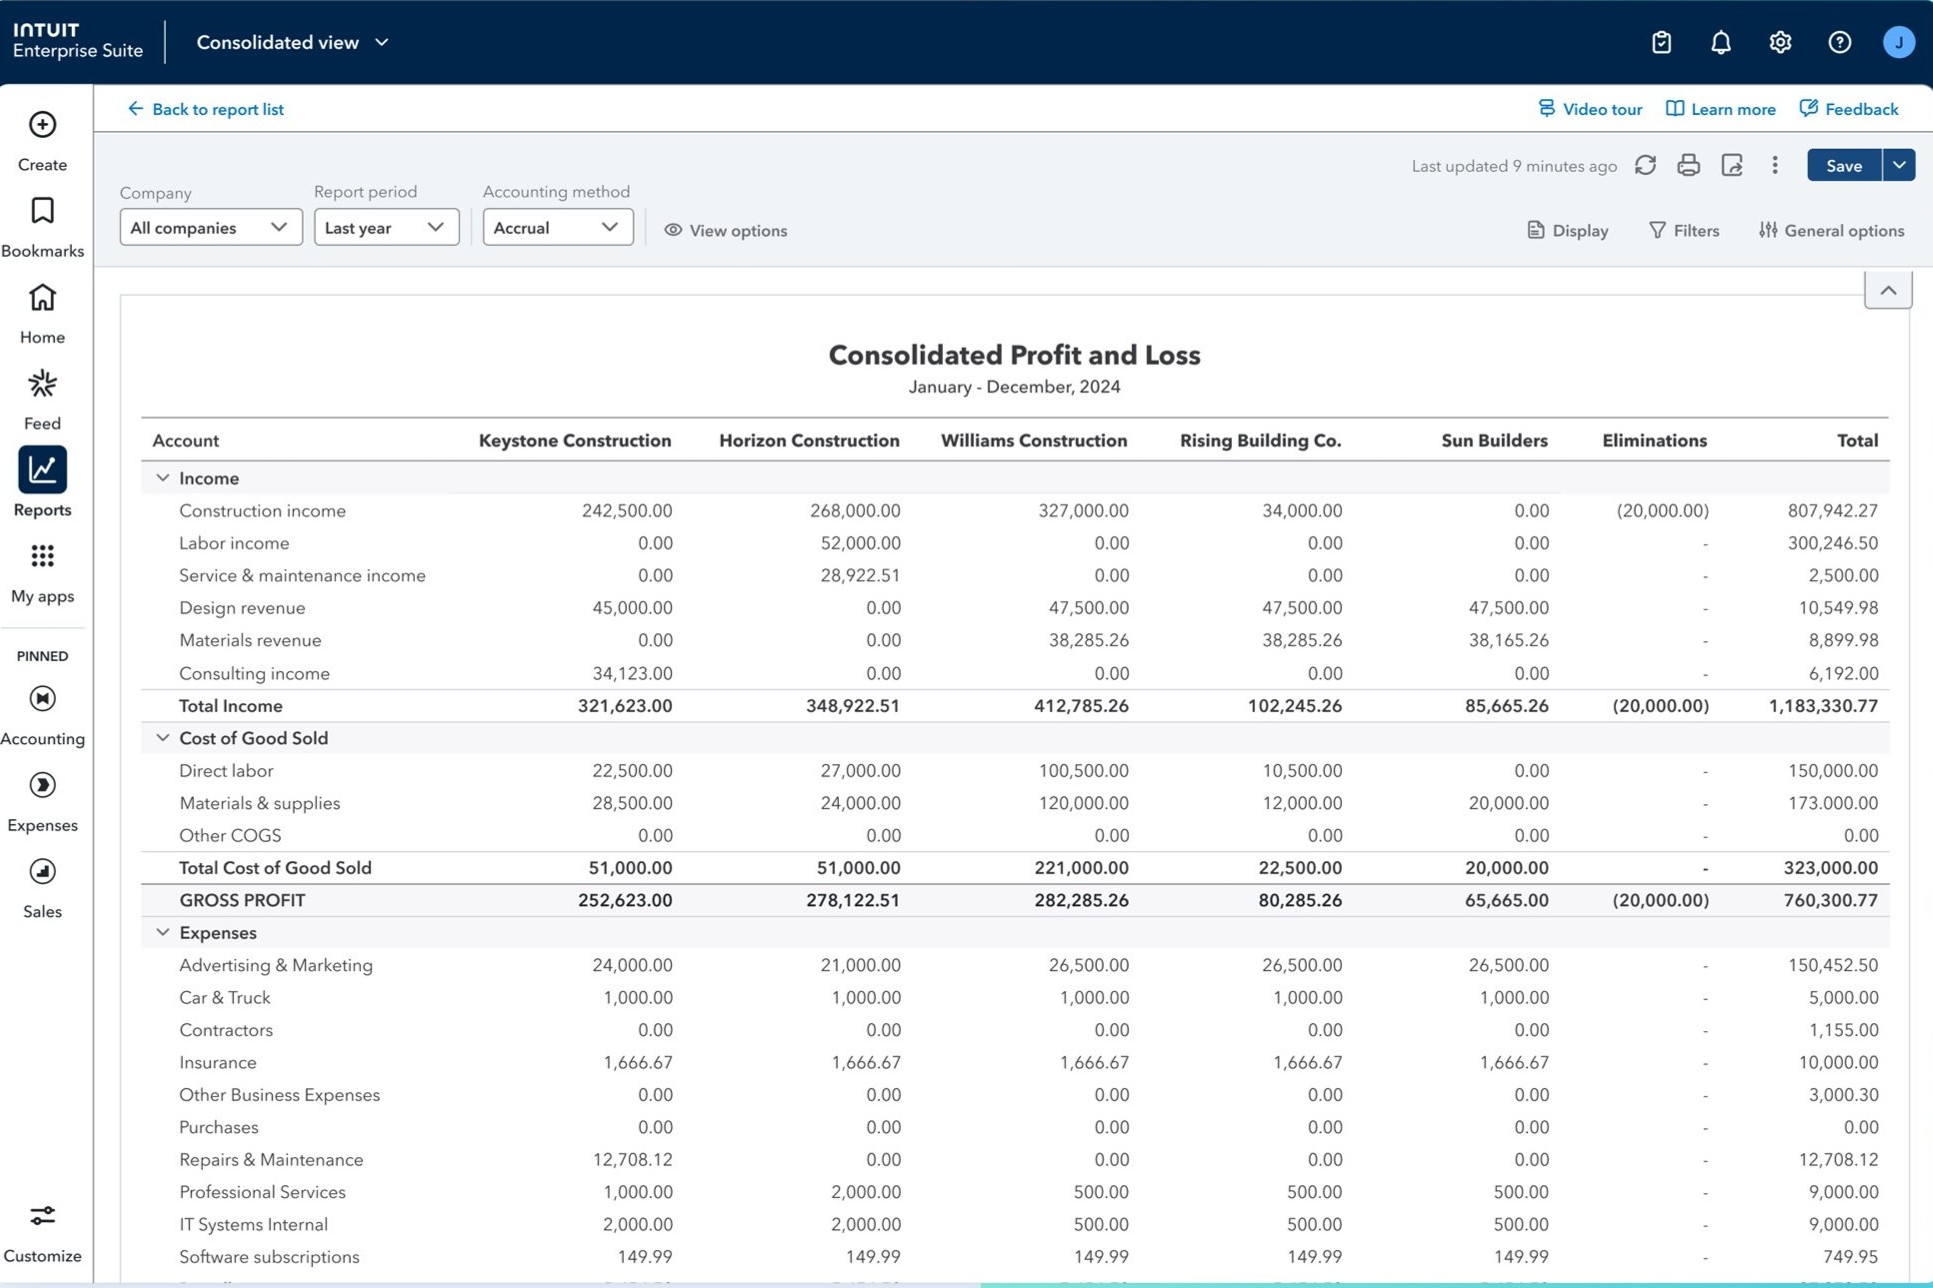Collapse the Income section

162,478
